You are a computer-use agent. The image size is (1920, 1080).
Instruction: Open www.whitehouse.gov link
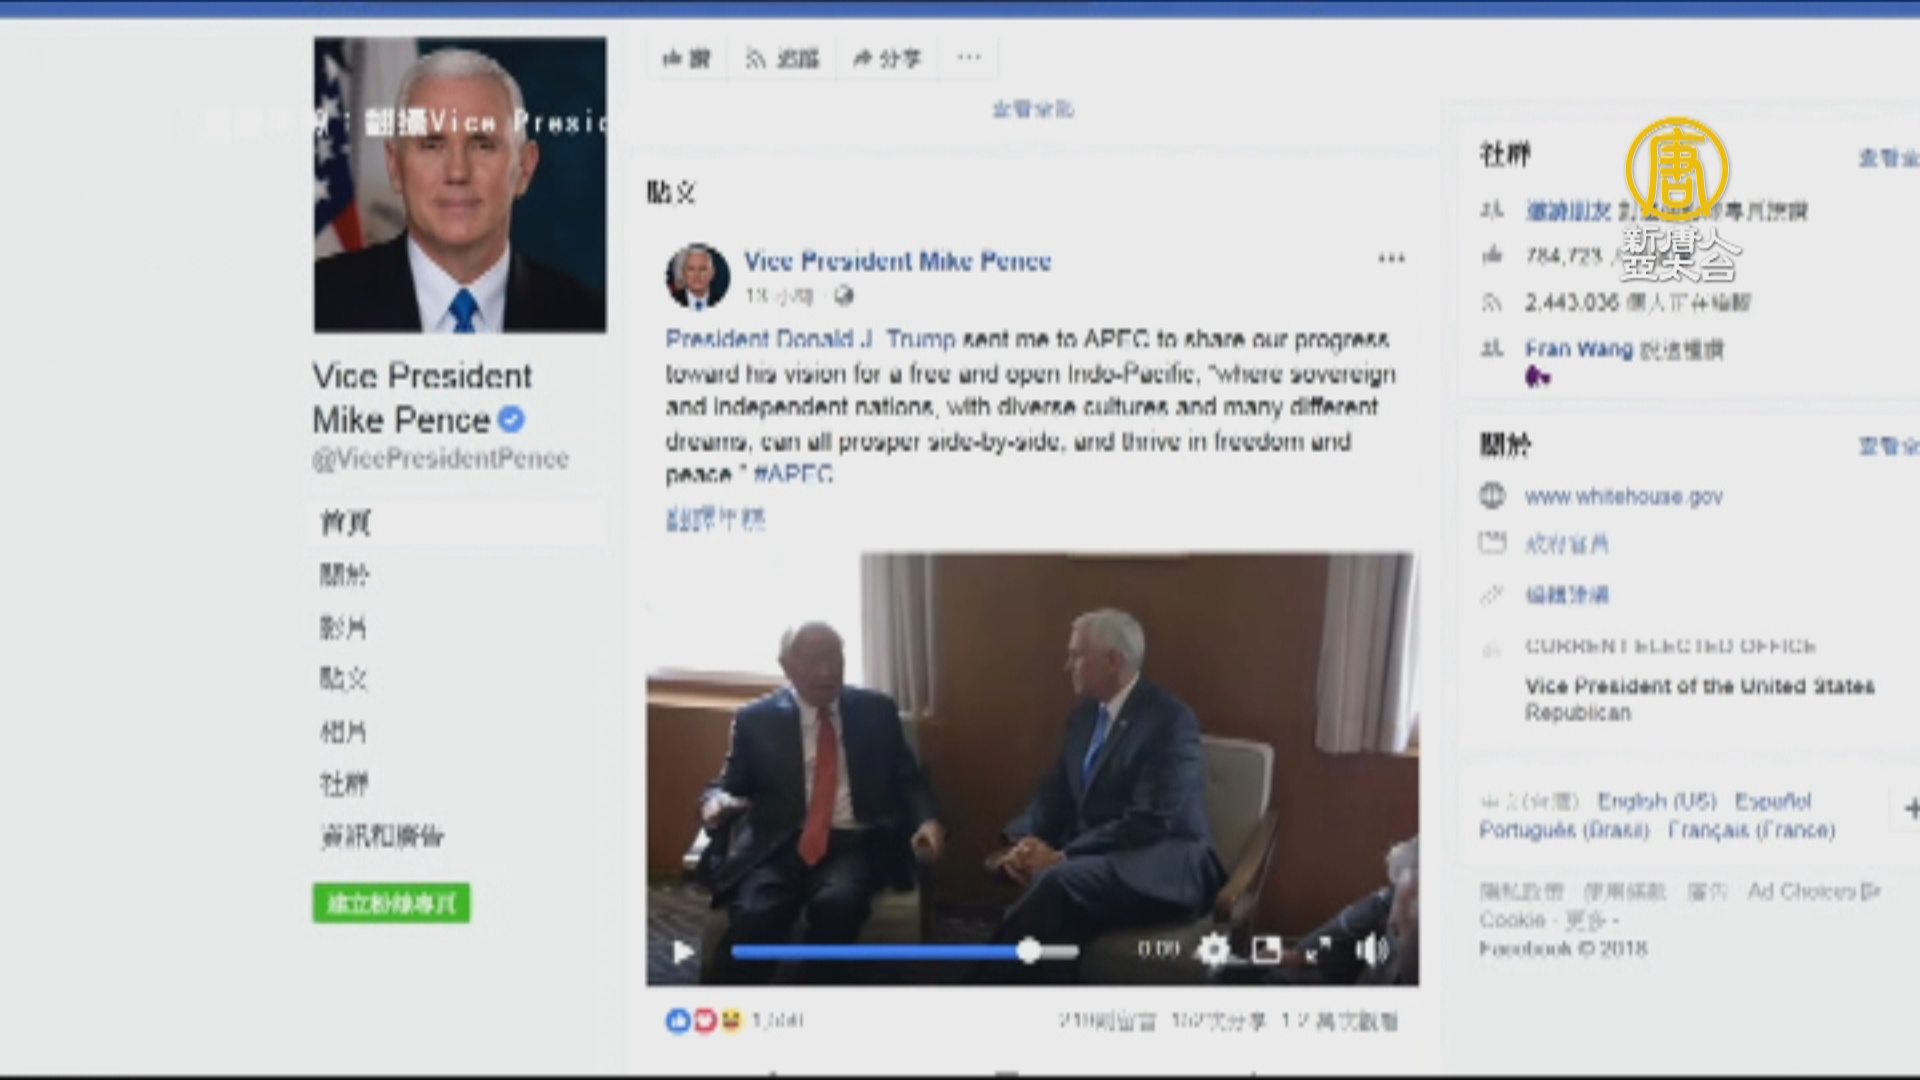point(1623,496)
